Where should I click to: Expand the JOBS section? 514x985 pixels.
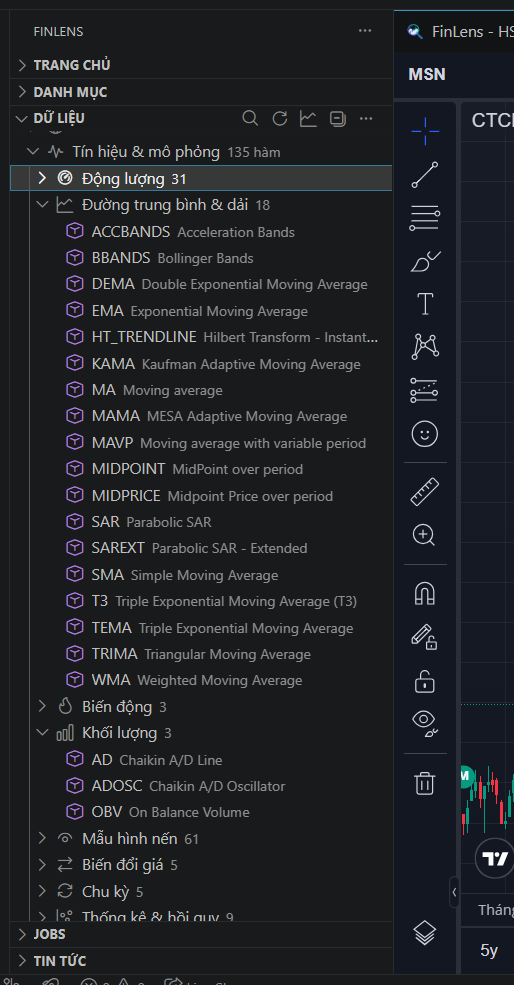click(x=201, y=934)
